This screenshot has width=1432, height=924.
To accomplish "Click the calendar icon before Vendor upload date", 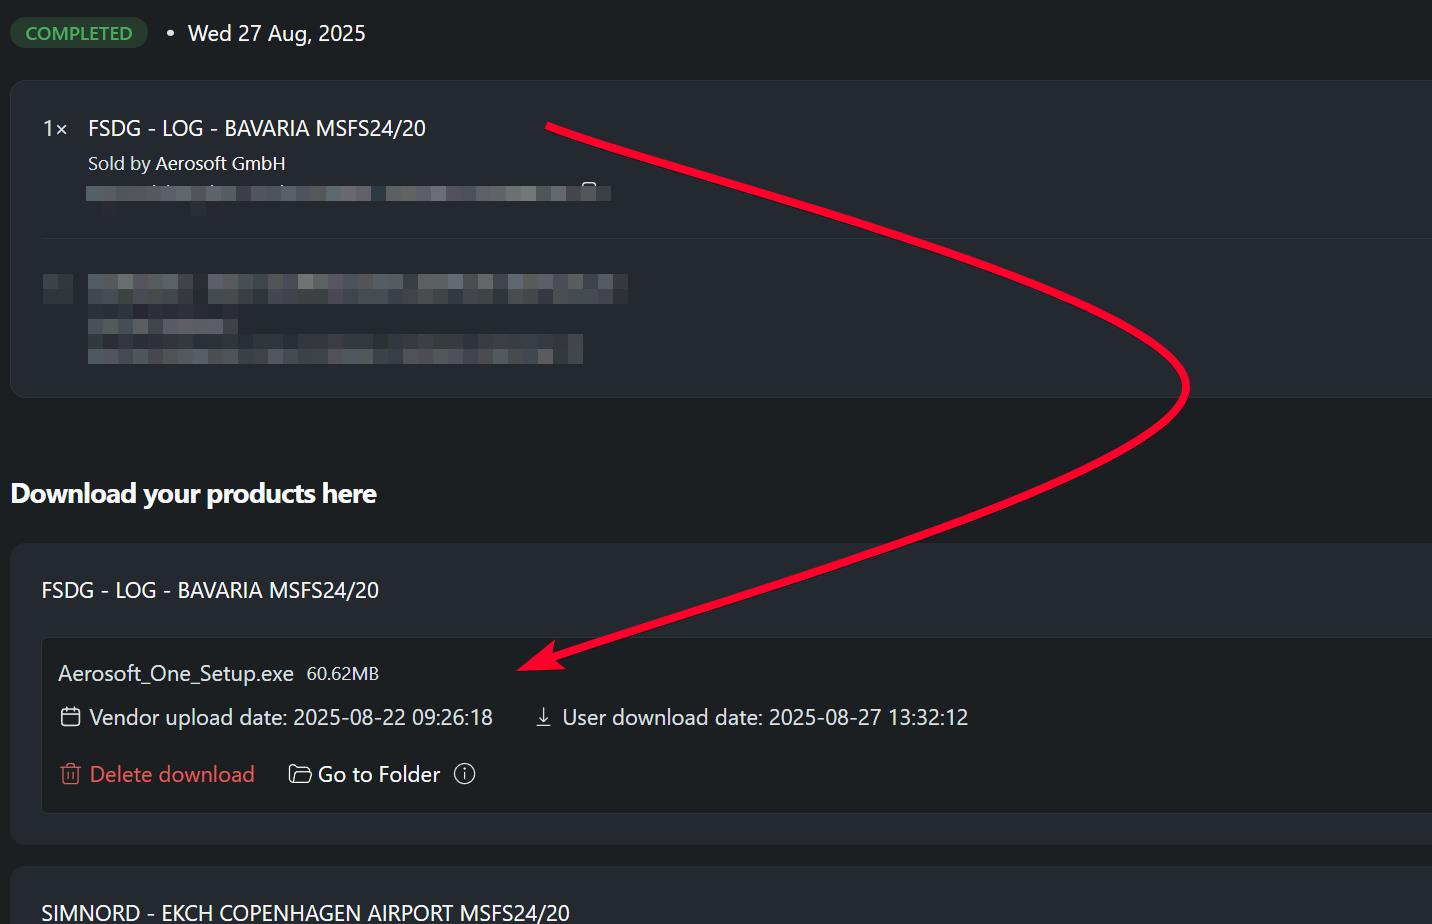I will click(x=70, y=717).
